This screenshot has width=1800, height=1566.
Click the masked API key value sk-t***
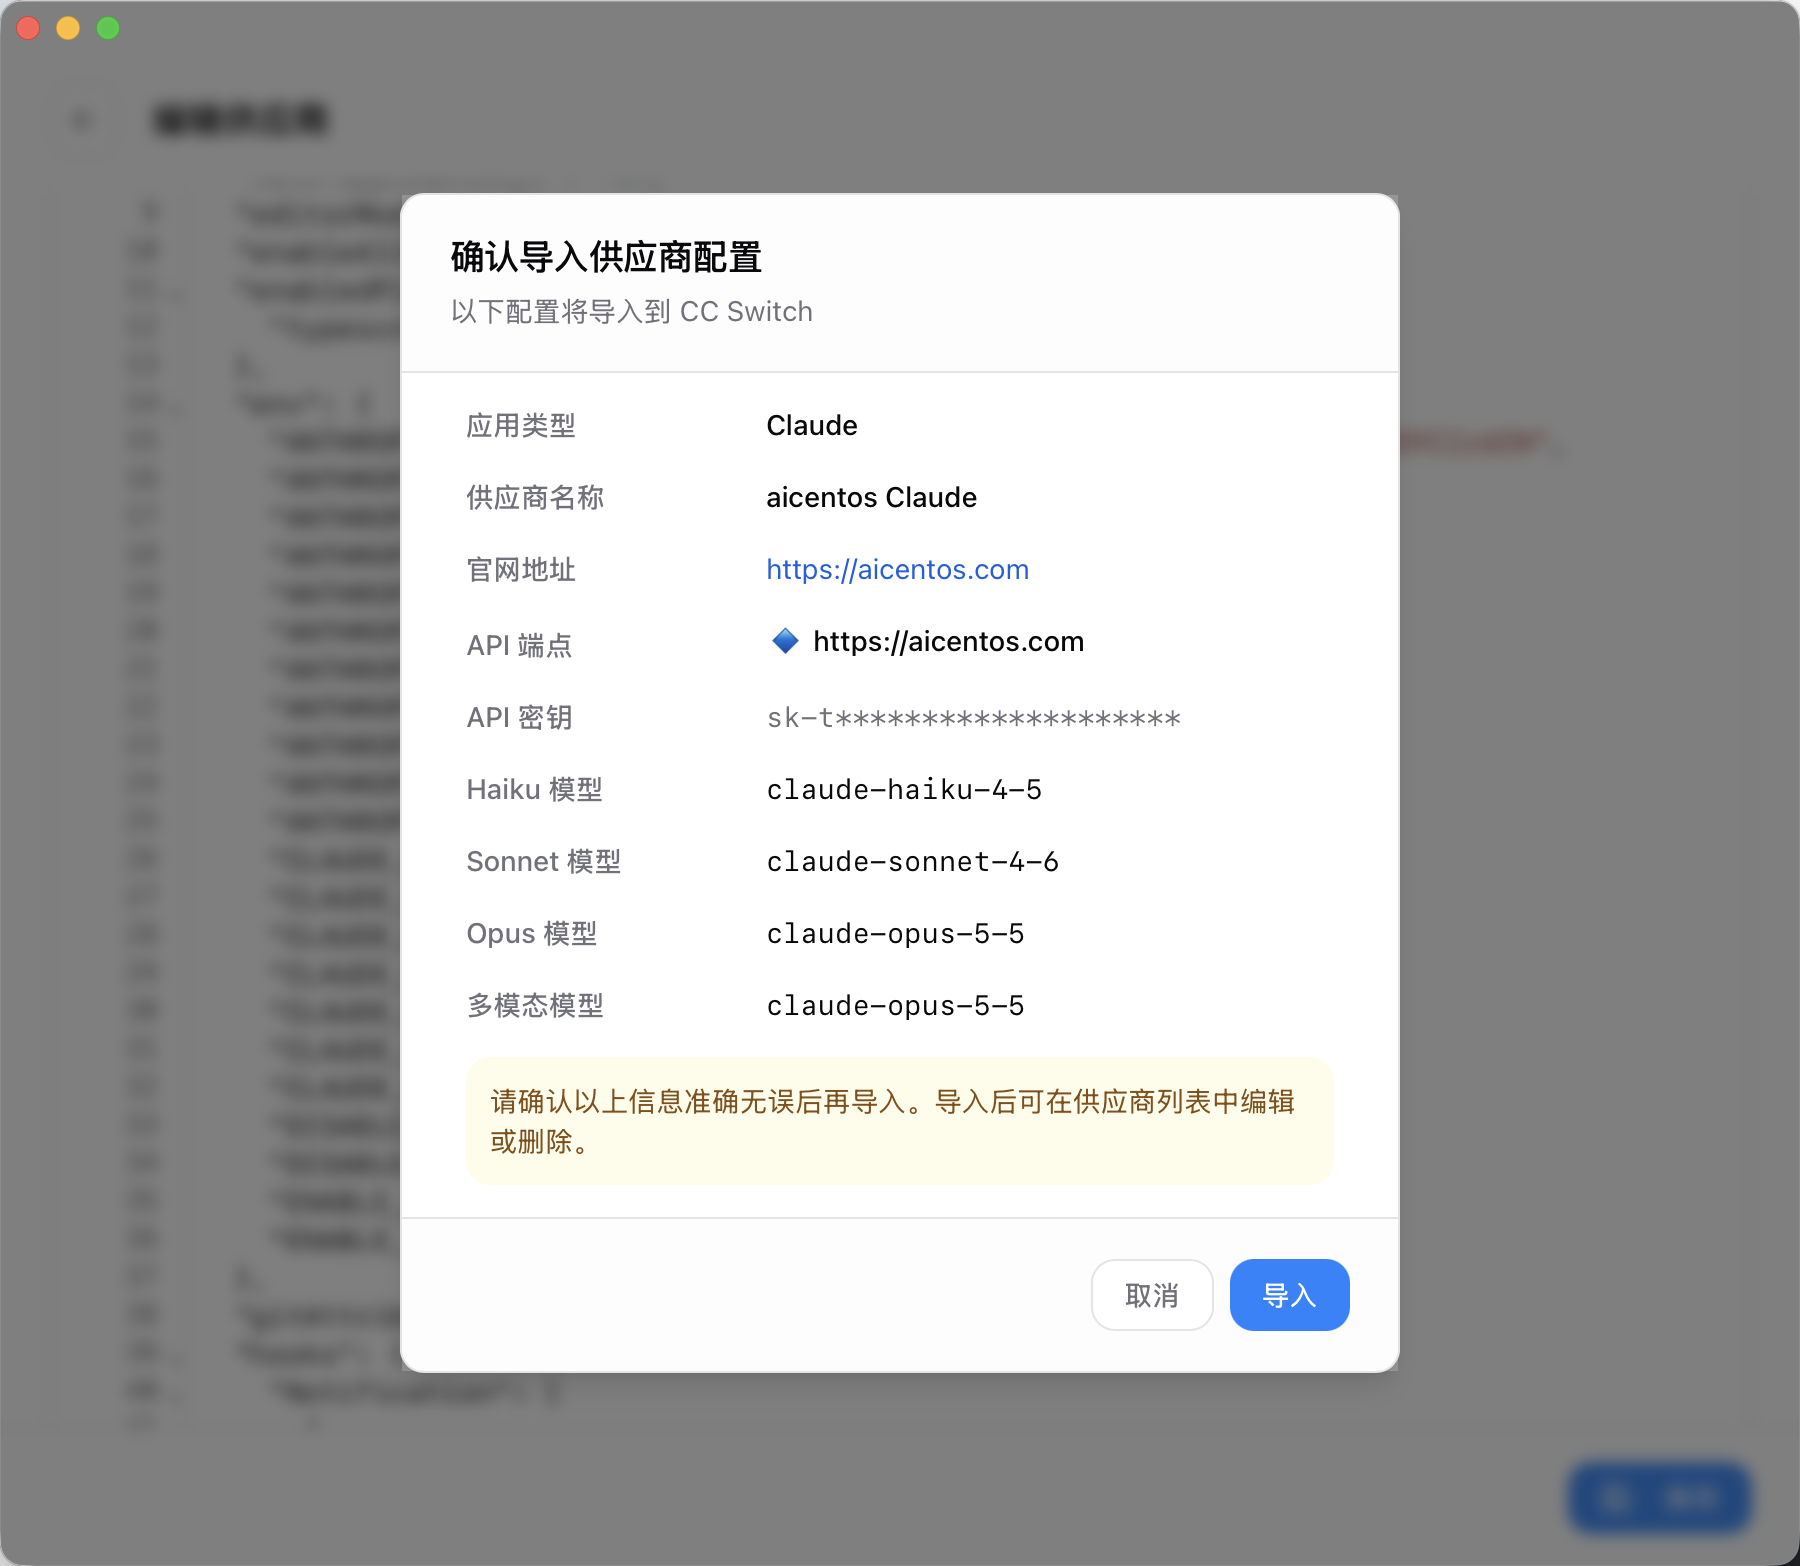click(973, 718)
